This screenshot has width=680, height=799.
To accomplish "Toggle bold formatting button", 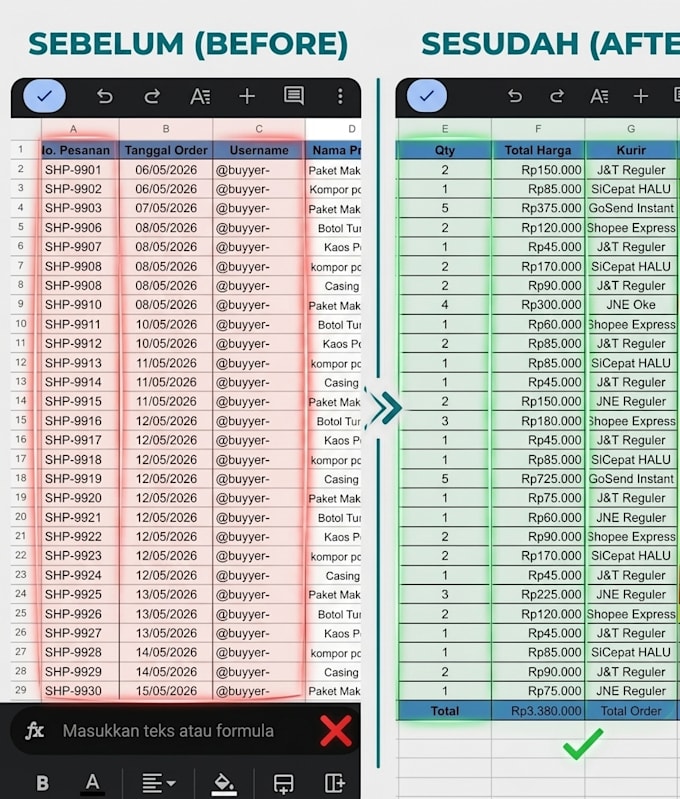I will pyautogui.click(x=43, y=782).
